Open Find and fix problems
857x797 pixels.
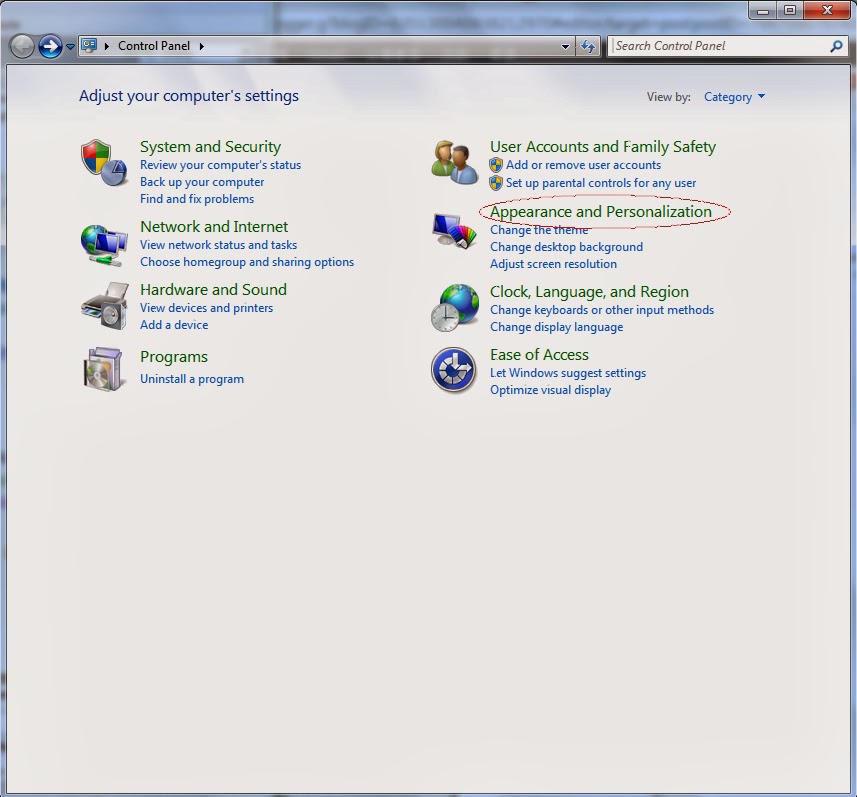coord(197,199)
